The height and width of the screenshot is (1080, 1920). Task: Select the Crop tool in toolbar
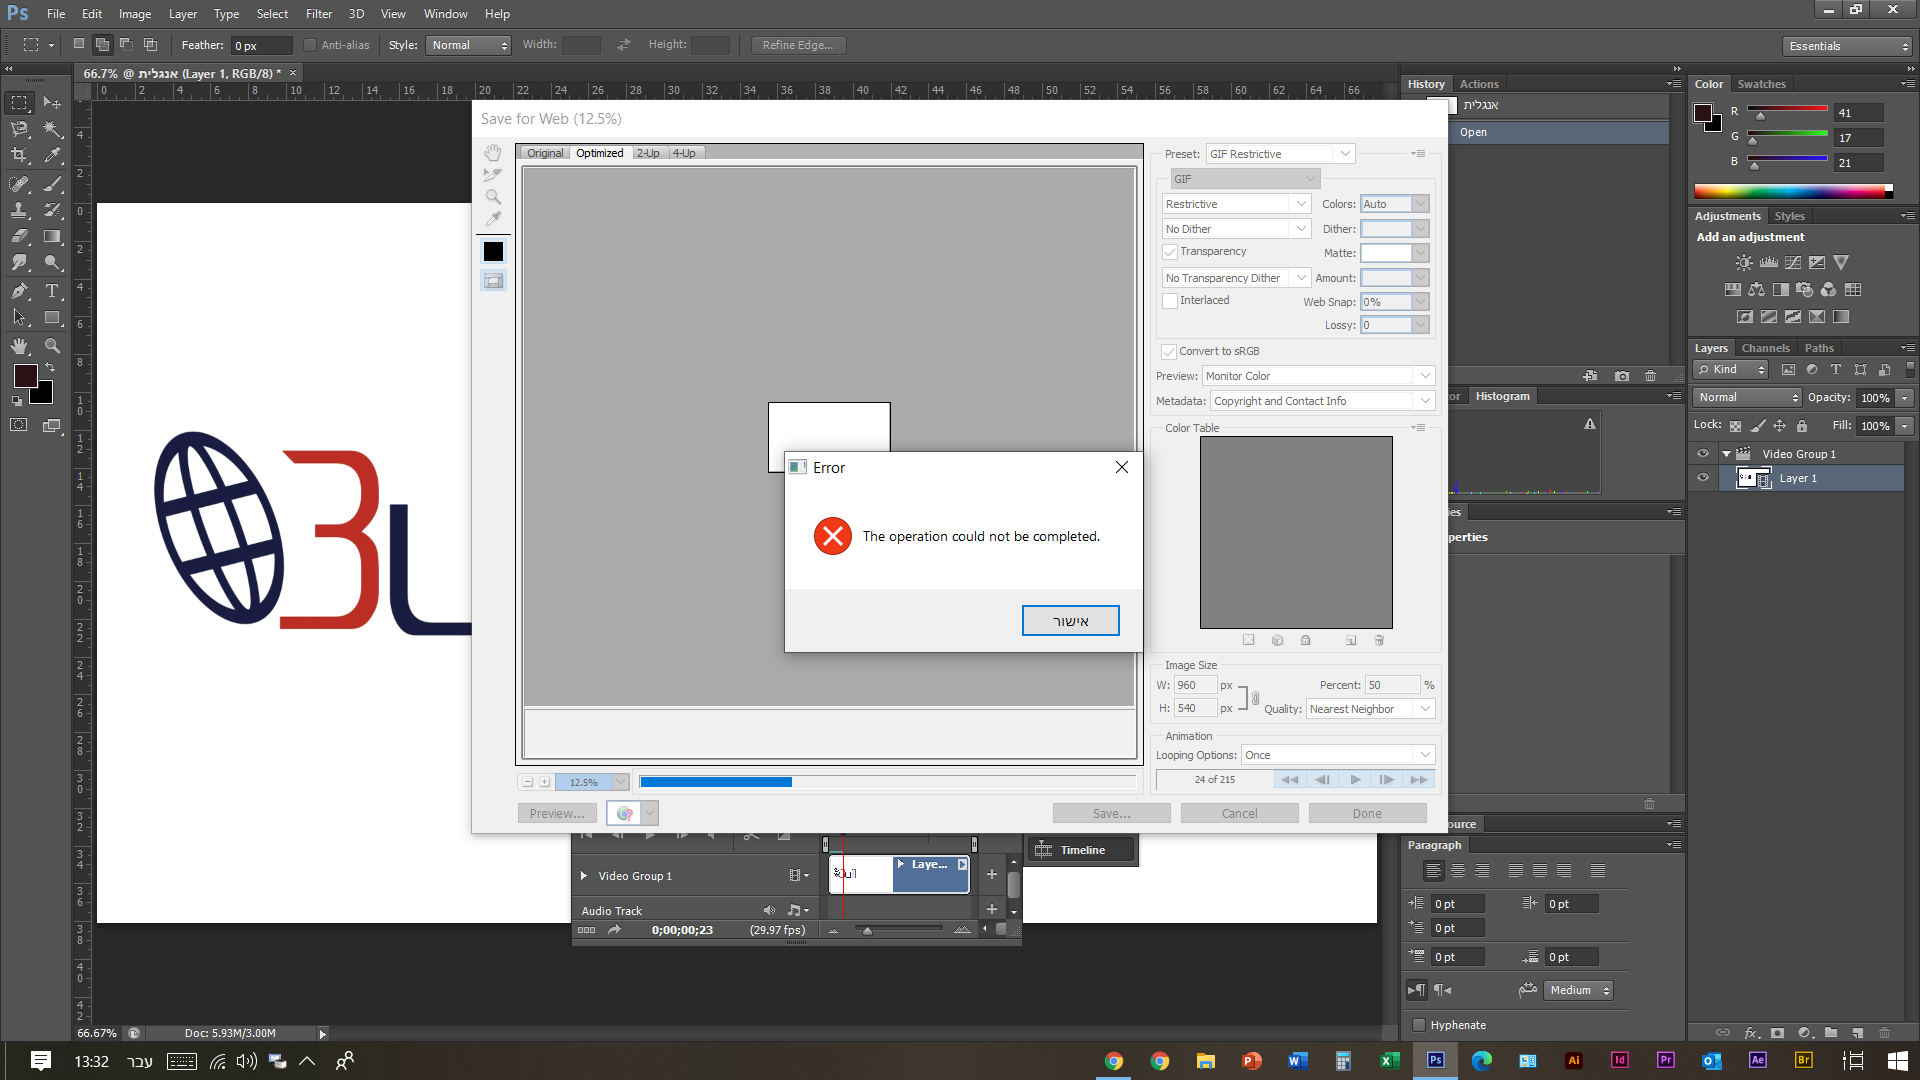click(19, 156)
